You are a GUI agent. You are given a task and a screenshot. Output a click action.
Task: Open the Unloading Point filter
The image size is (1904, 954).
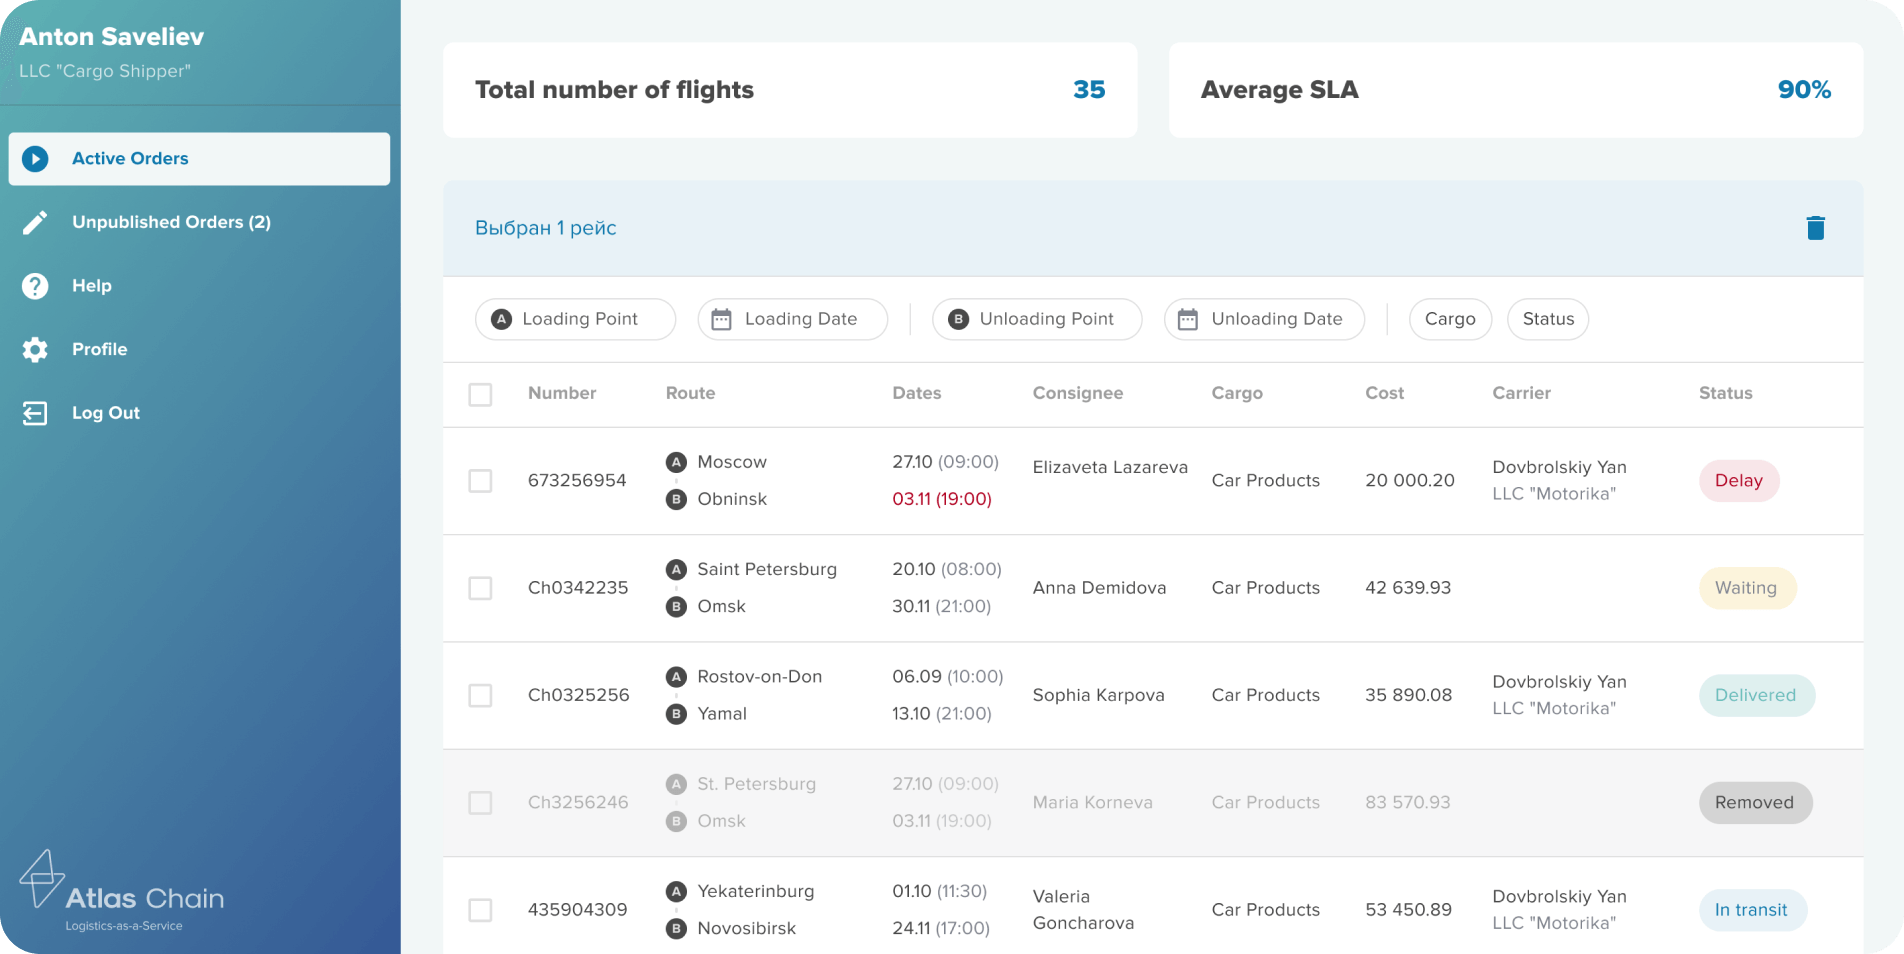pyautogui.click(x=1036, y=319)
